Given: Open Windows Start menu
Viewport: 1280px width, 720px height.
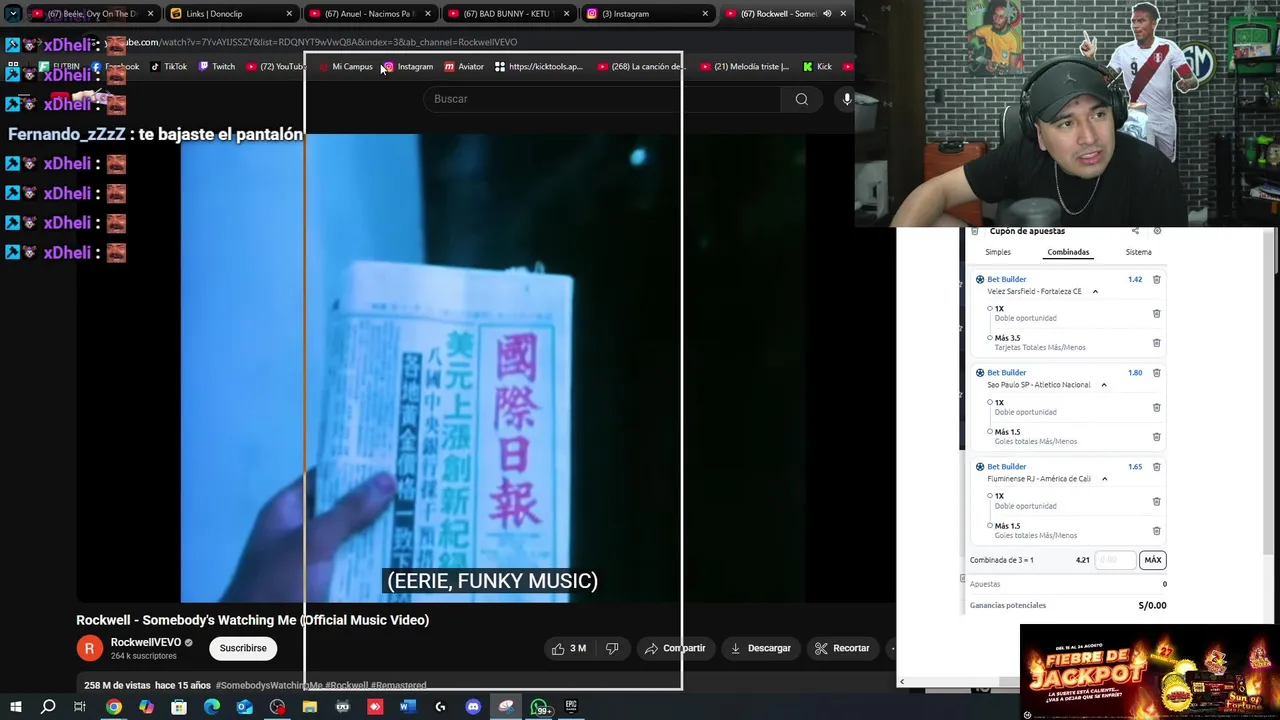Looking at the screenshot, I should coord(15,707).
